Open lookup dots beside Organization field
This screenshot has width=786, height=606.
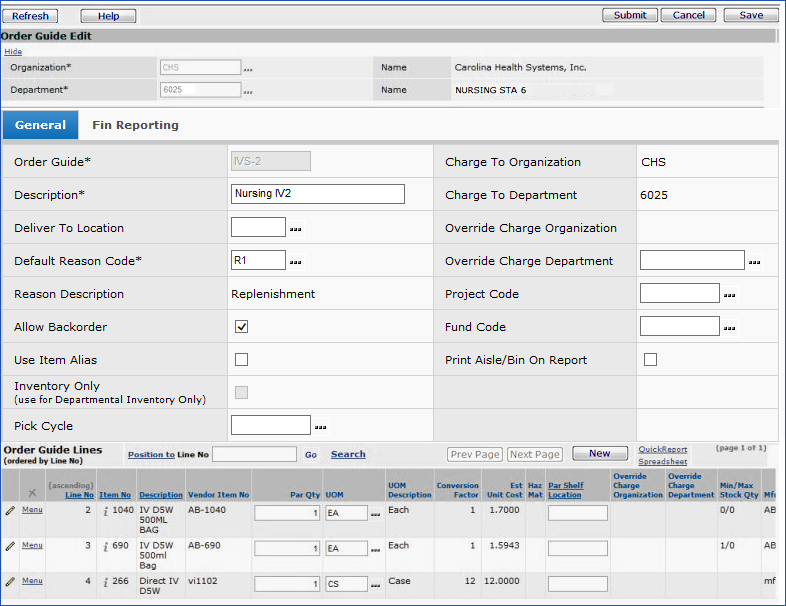(248, 69)
